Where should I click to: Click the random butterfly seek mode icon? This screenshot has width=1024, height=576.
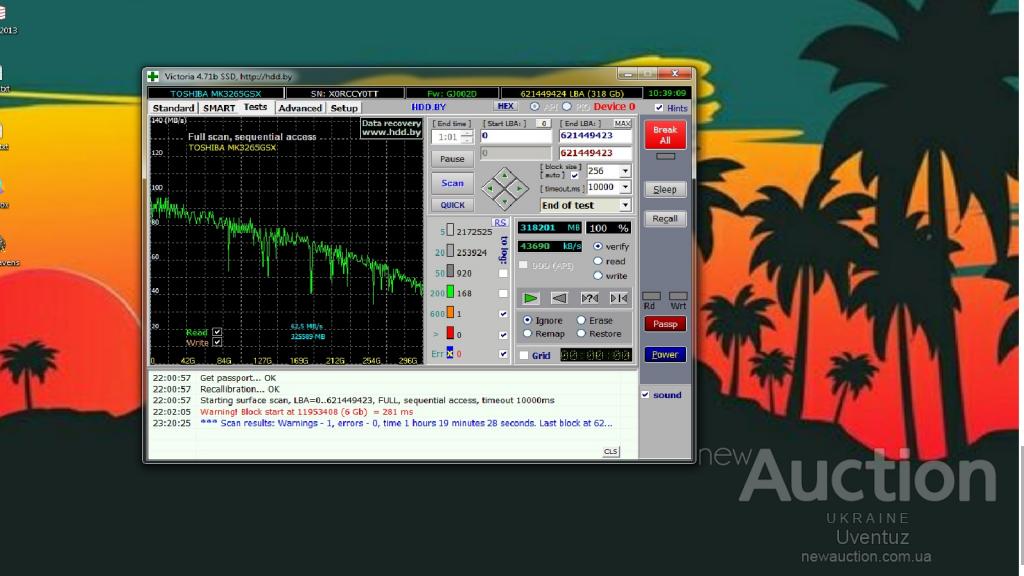[589, 298]
